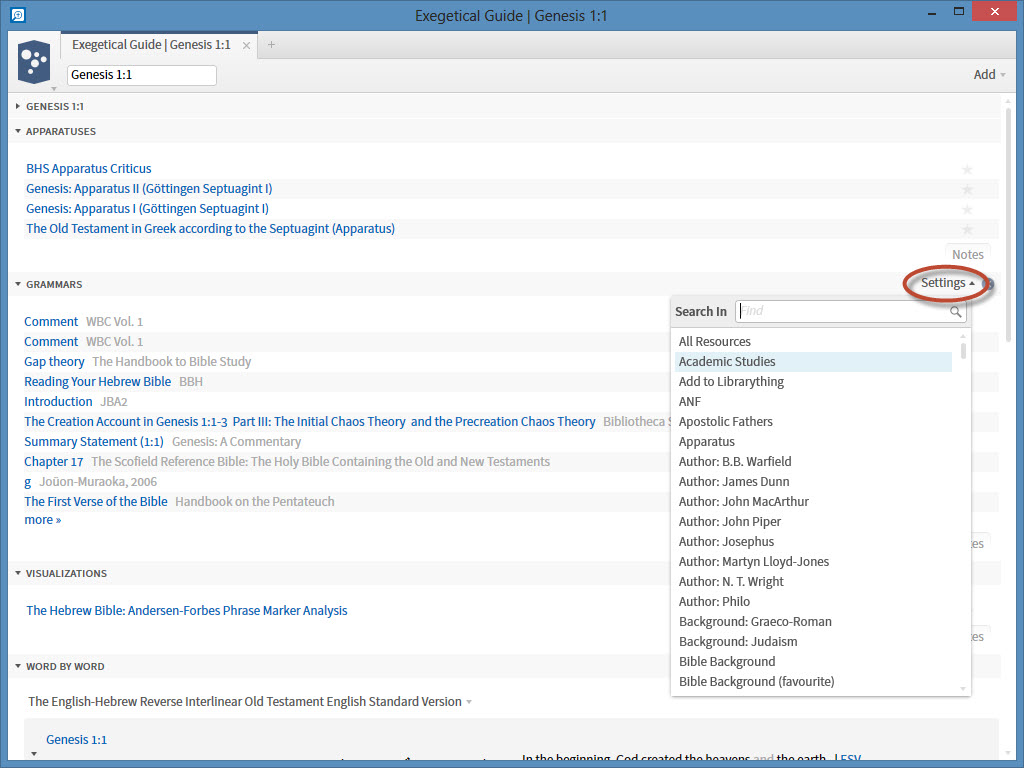Image resolution: width=1024 pixels, height=768 pixels.
Task: Click the search magnifier in Search In box
Action: (955, 312)
